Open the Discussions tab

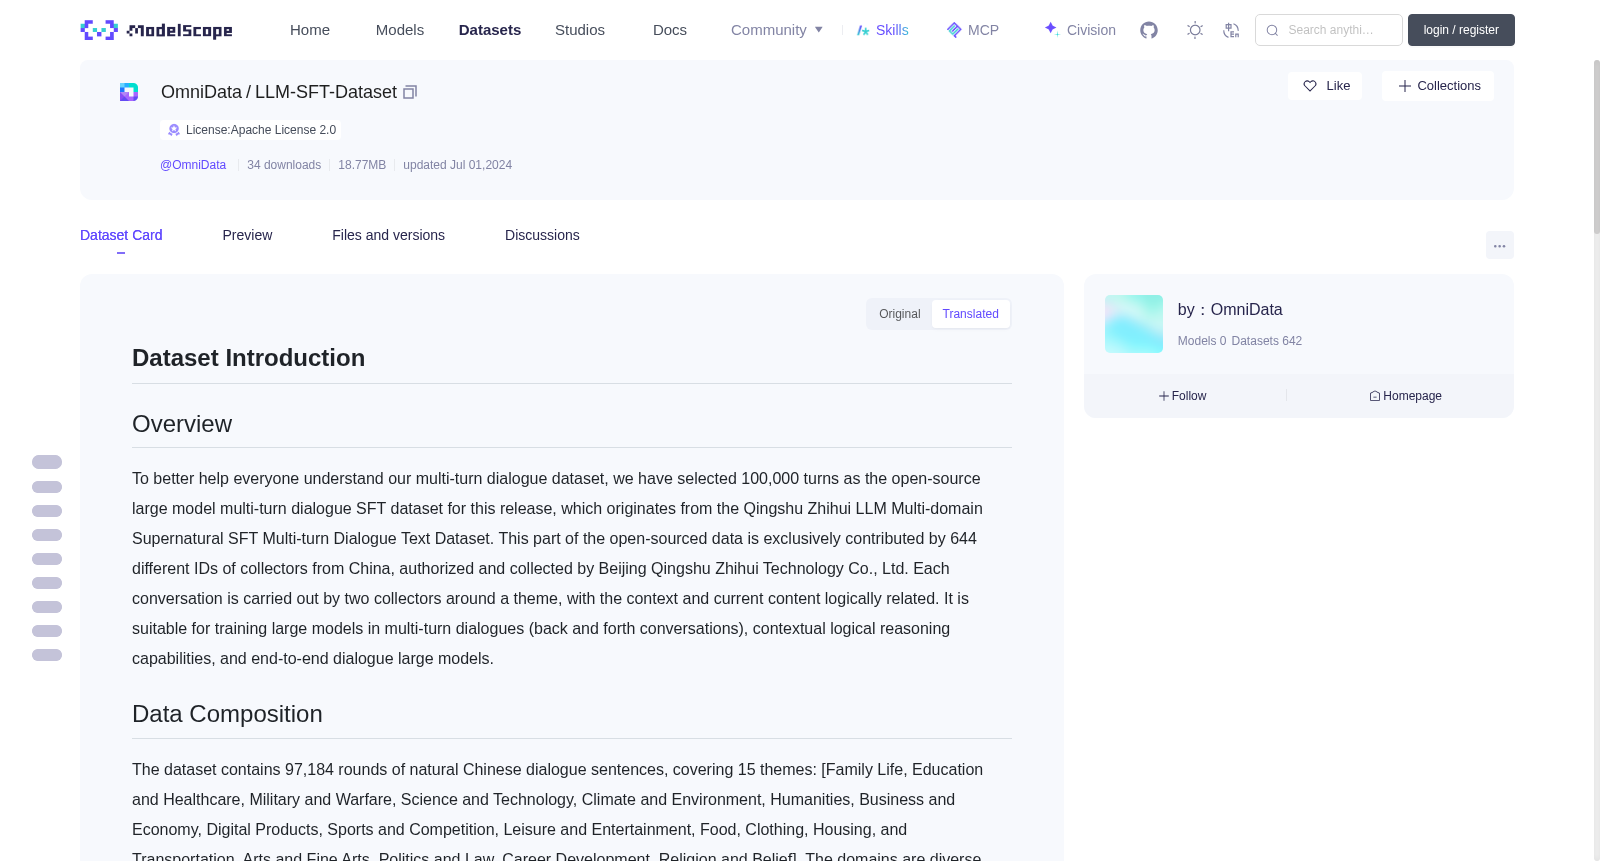[x=542, y=235]
